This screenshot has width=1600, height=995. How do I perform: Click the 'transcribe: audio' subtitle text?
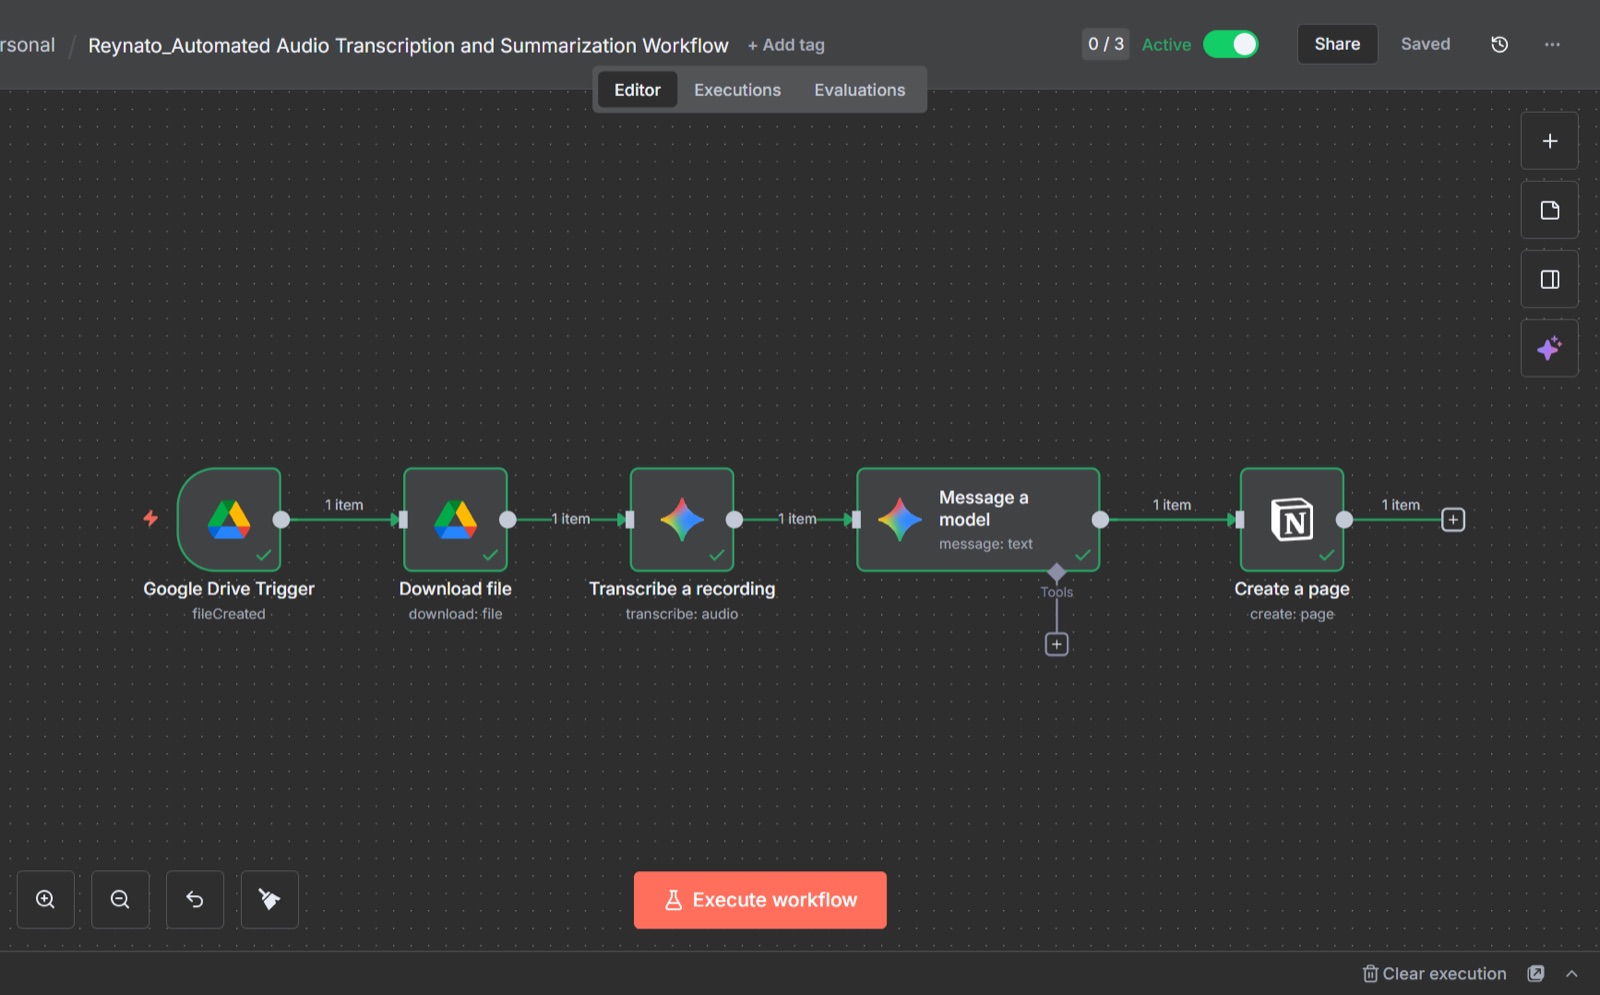pyautogui.click(x=682, y=614)
